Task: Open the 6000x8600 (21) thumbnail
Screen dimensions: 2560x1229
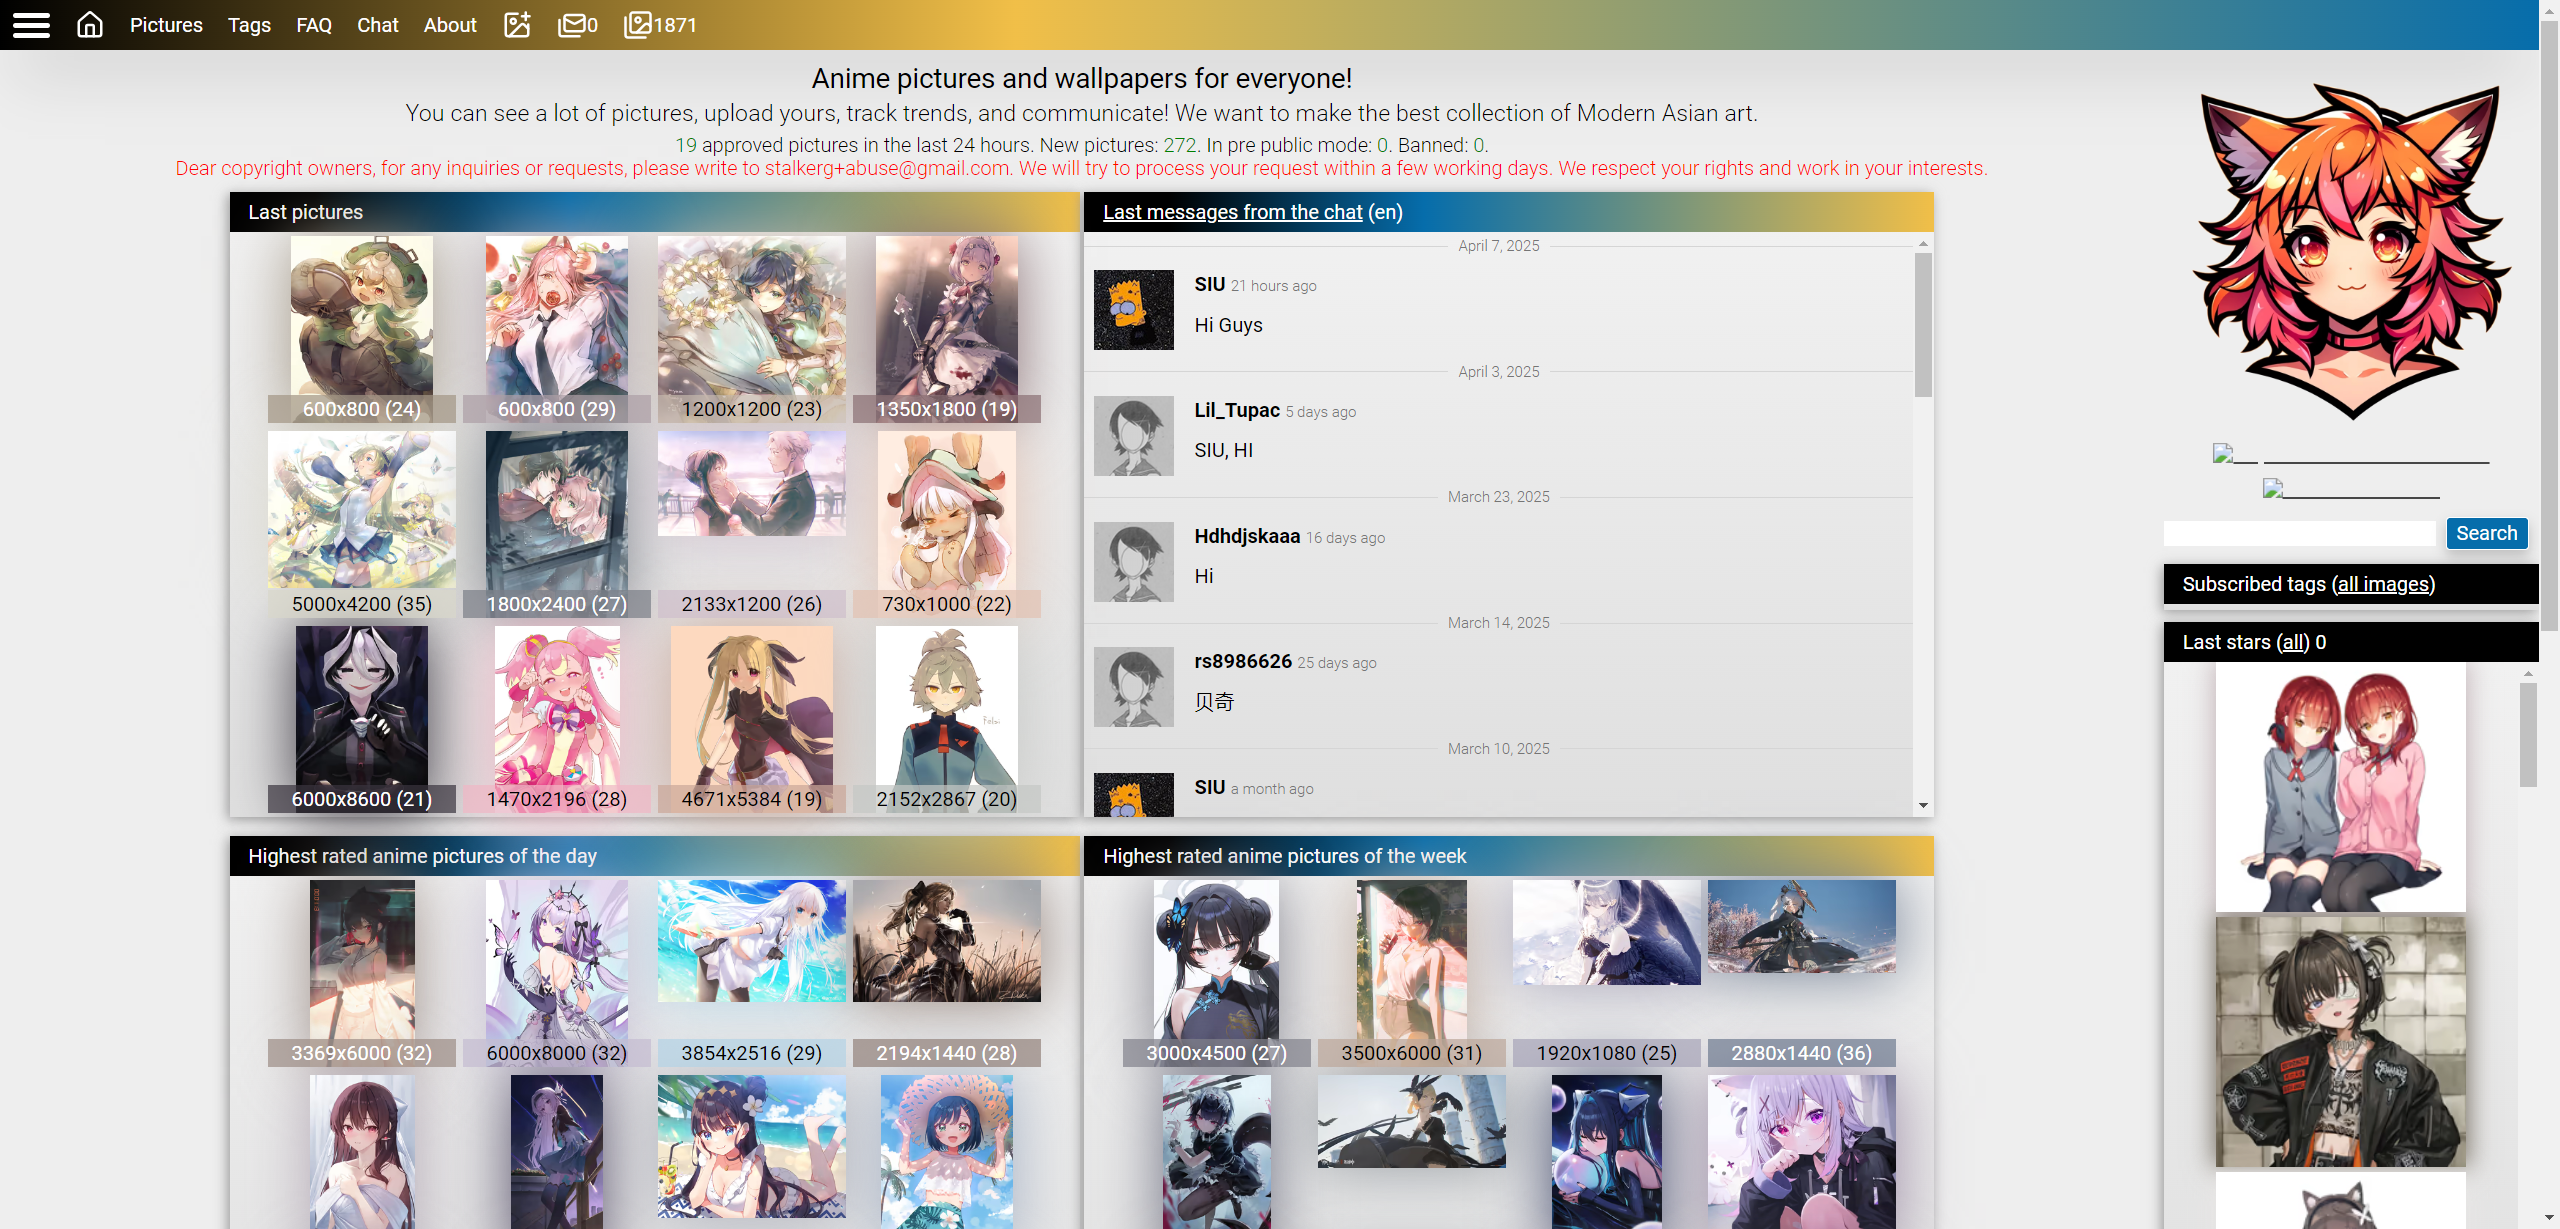Action: pyautogui.click(x=361, y=706)
